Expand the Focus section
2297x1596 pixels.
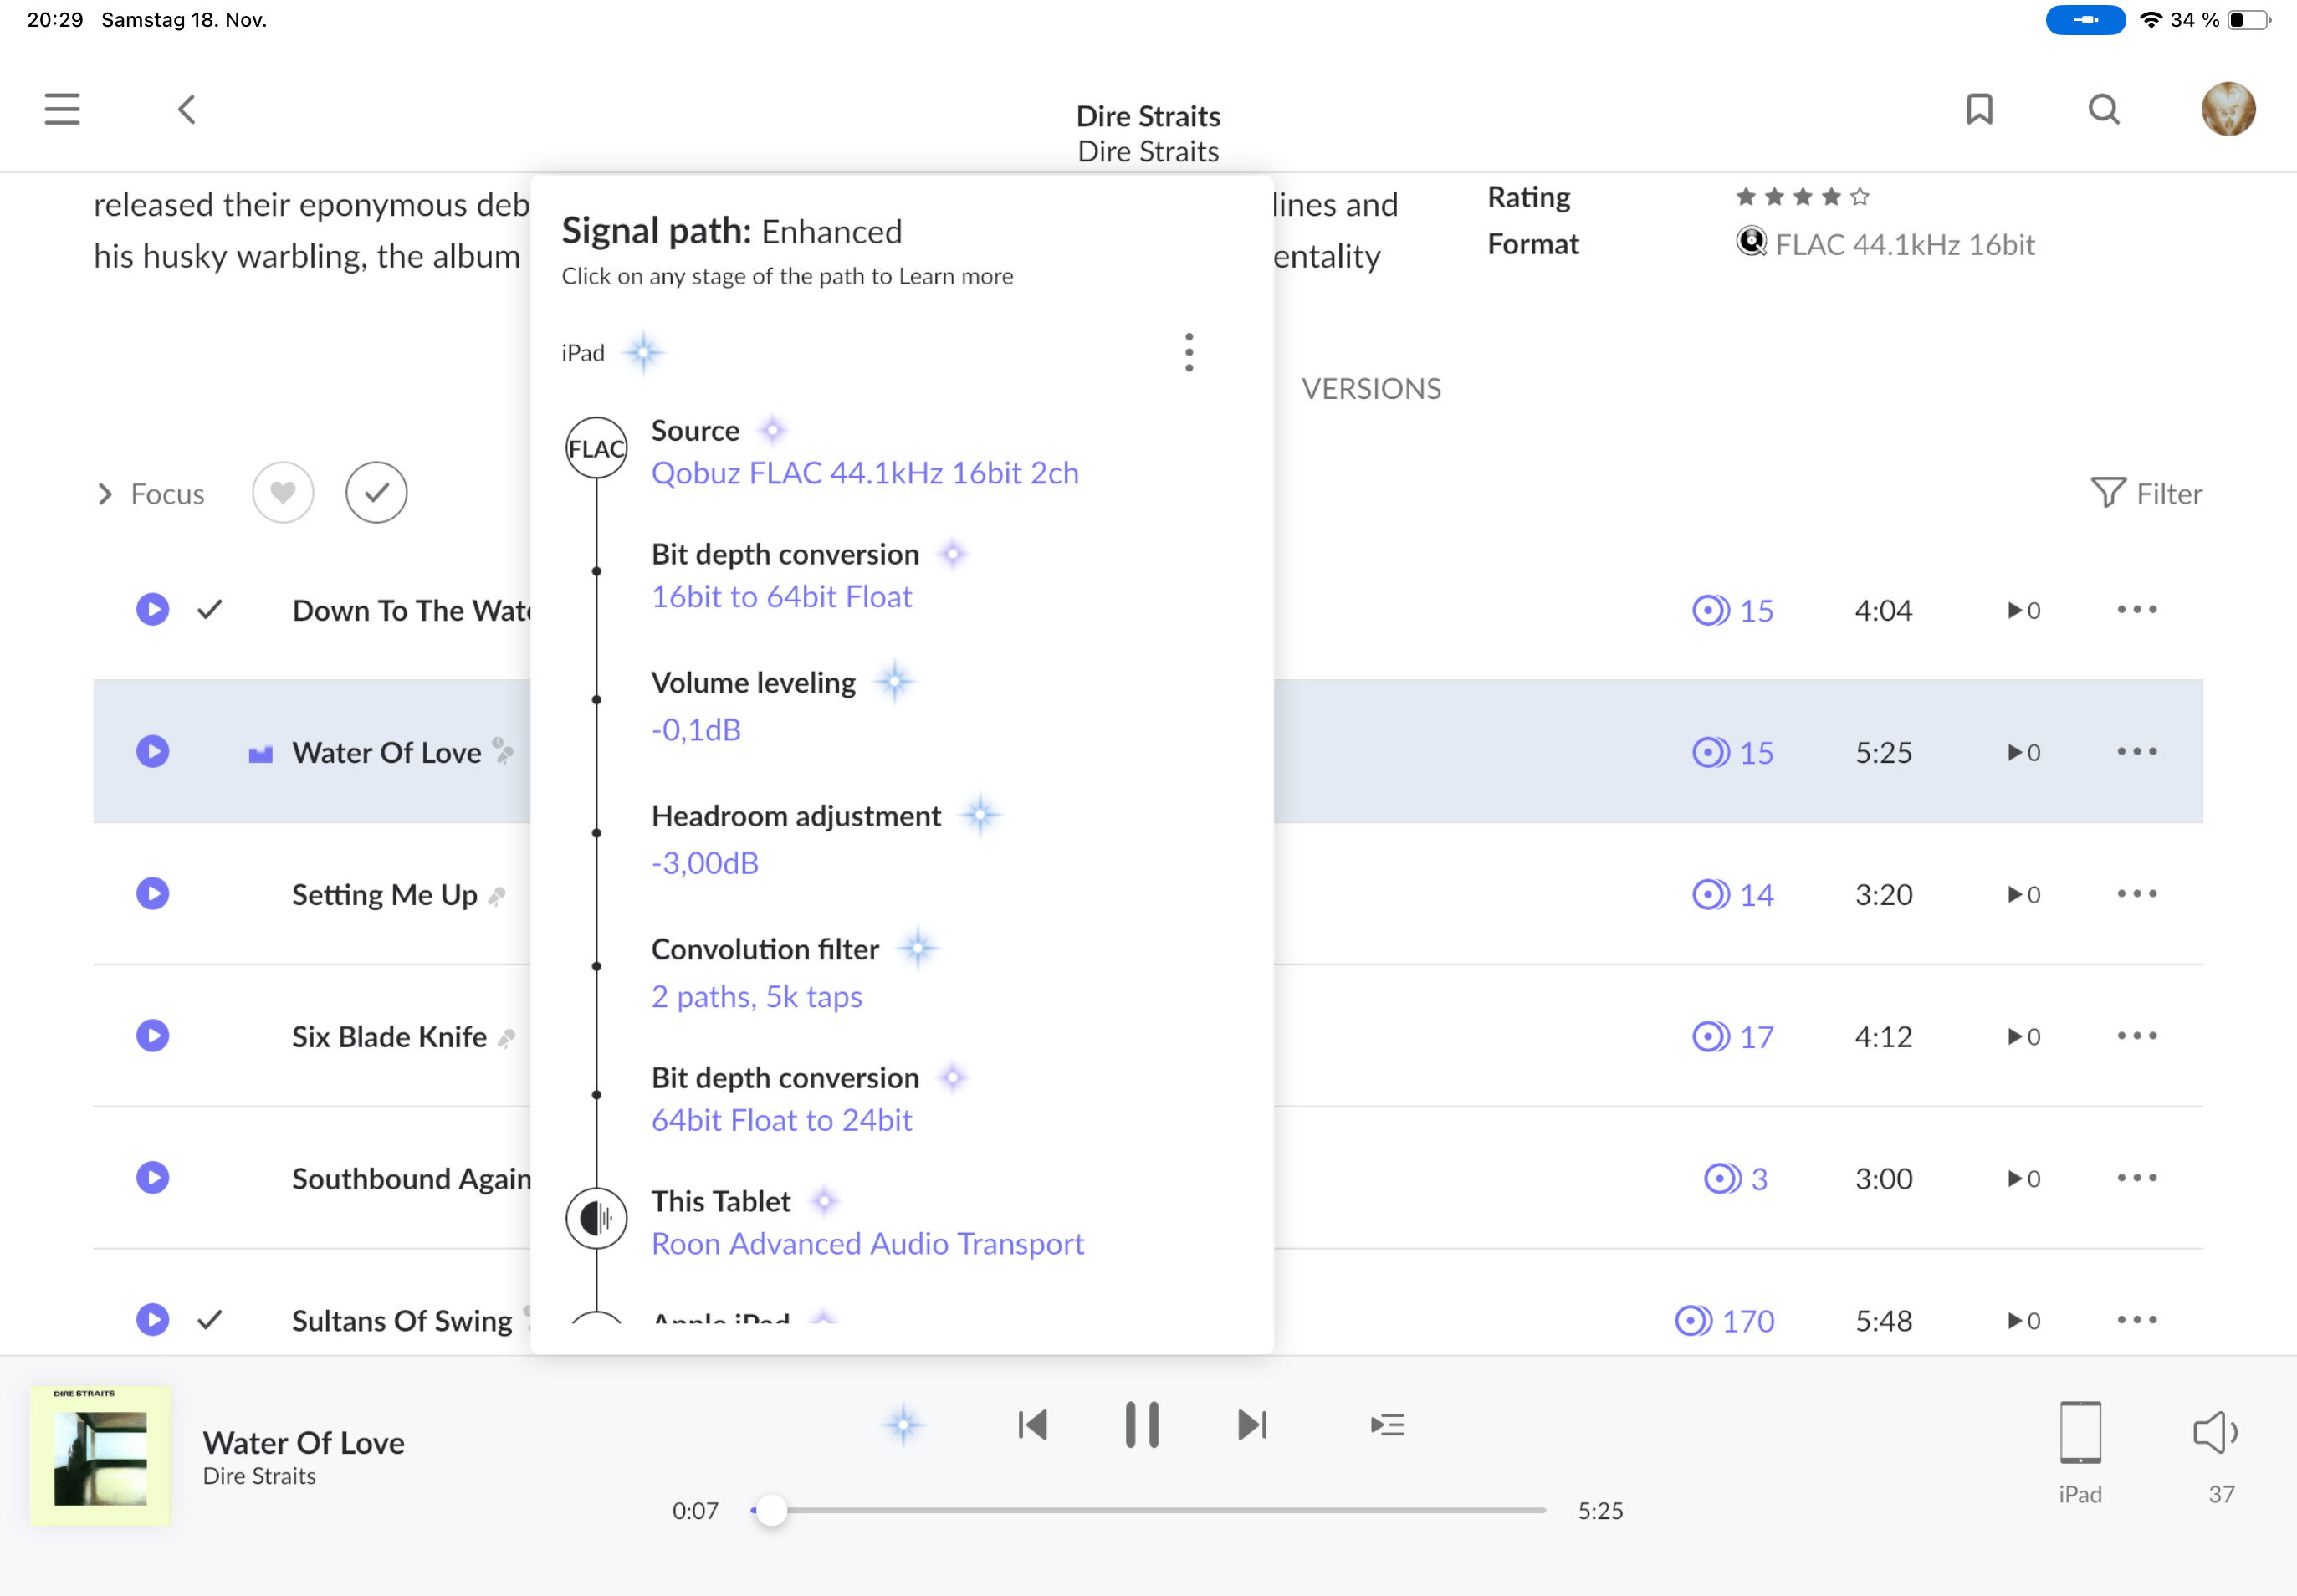[x=151, y=494]
